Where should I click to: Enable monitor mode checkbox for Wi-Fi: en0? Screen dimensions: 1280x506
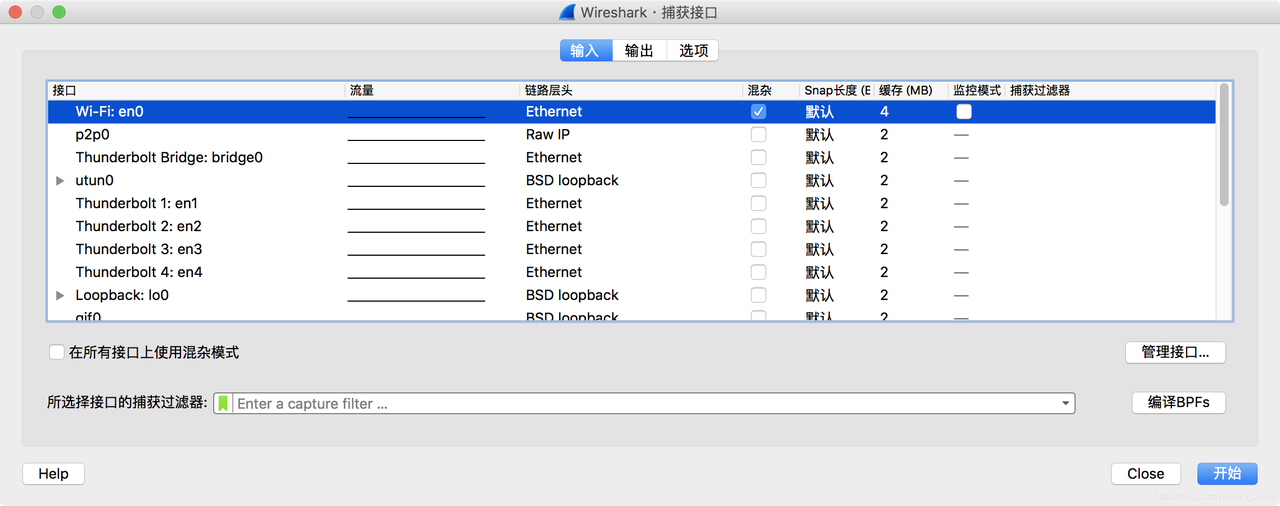click(964, 112)
